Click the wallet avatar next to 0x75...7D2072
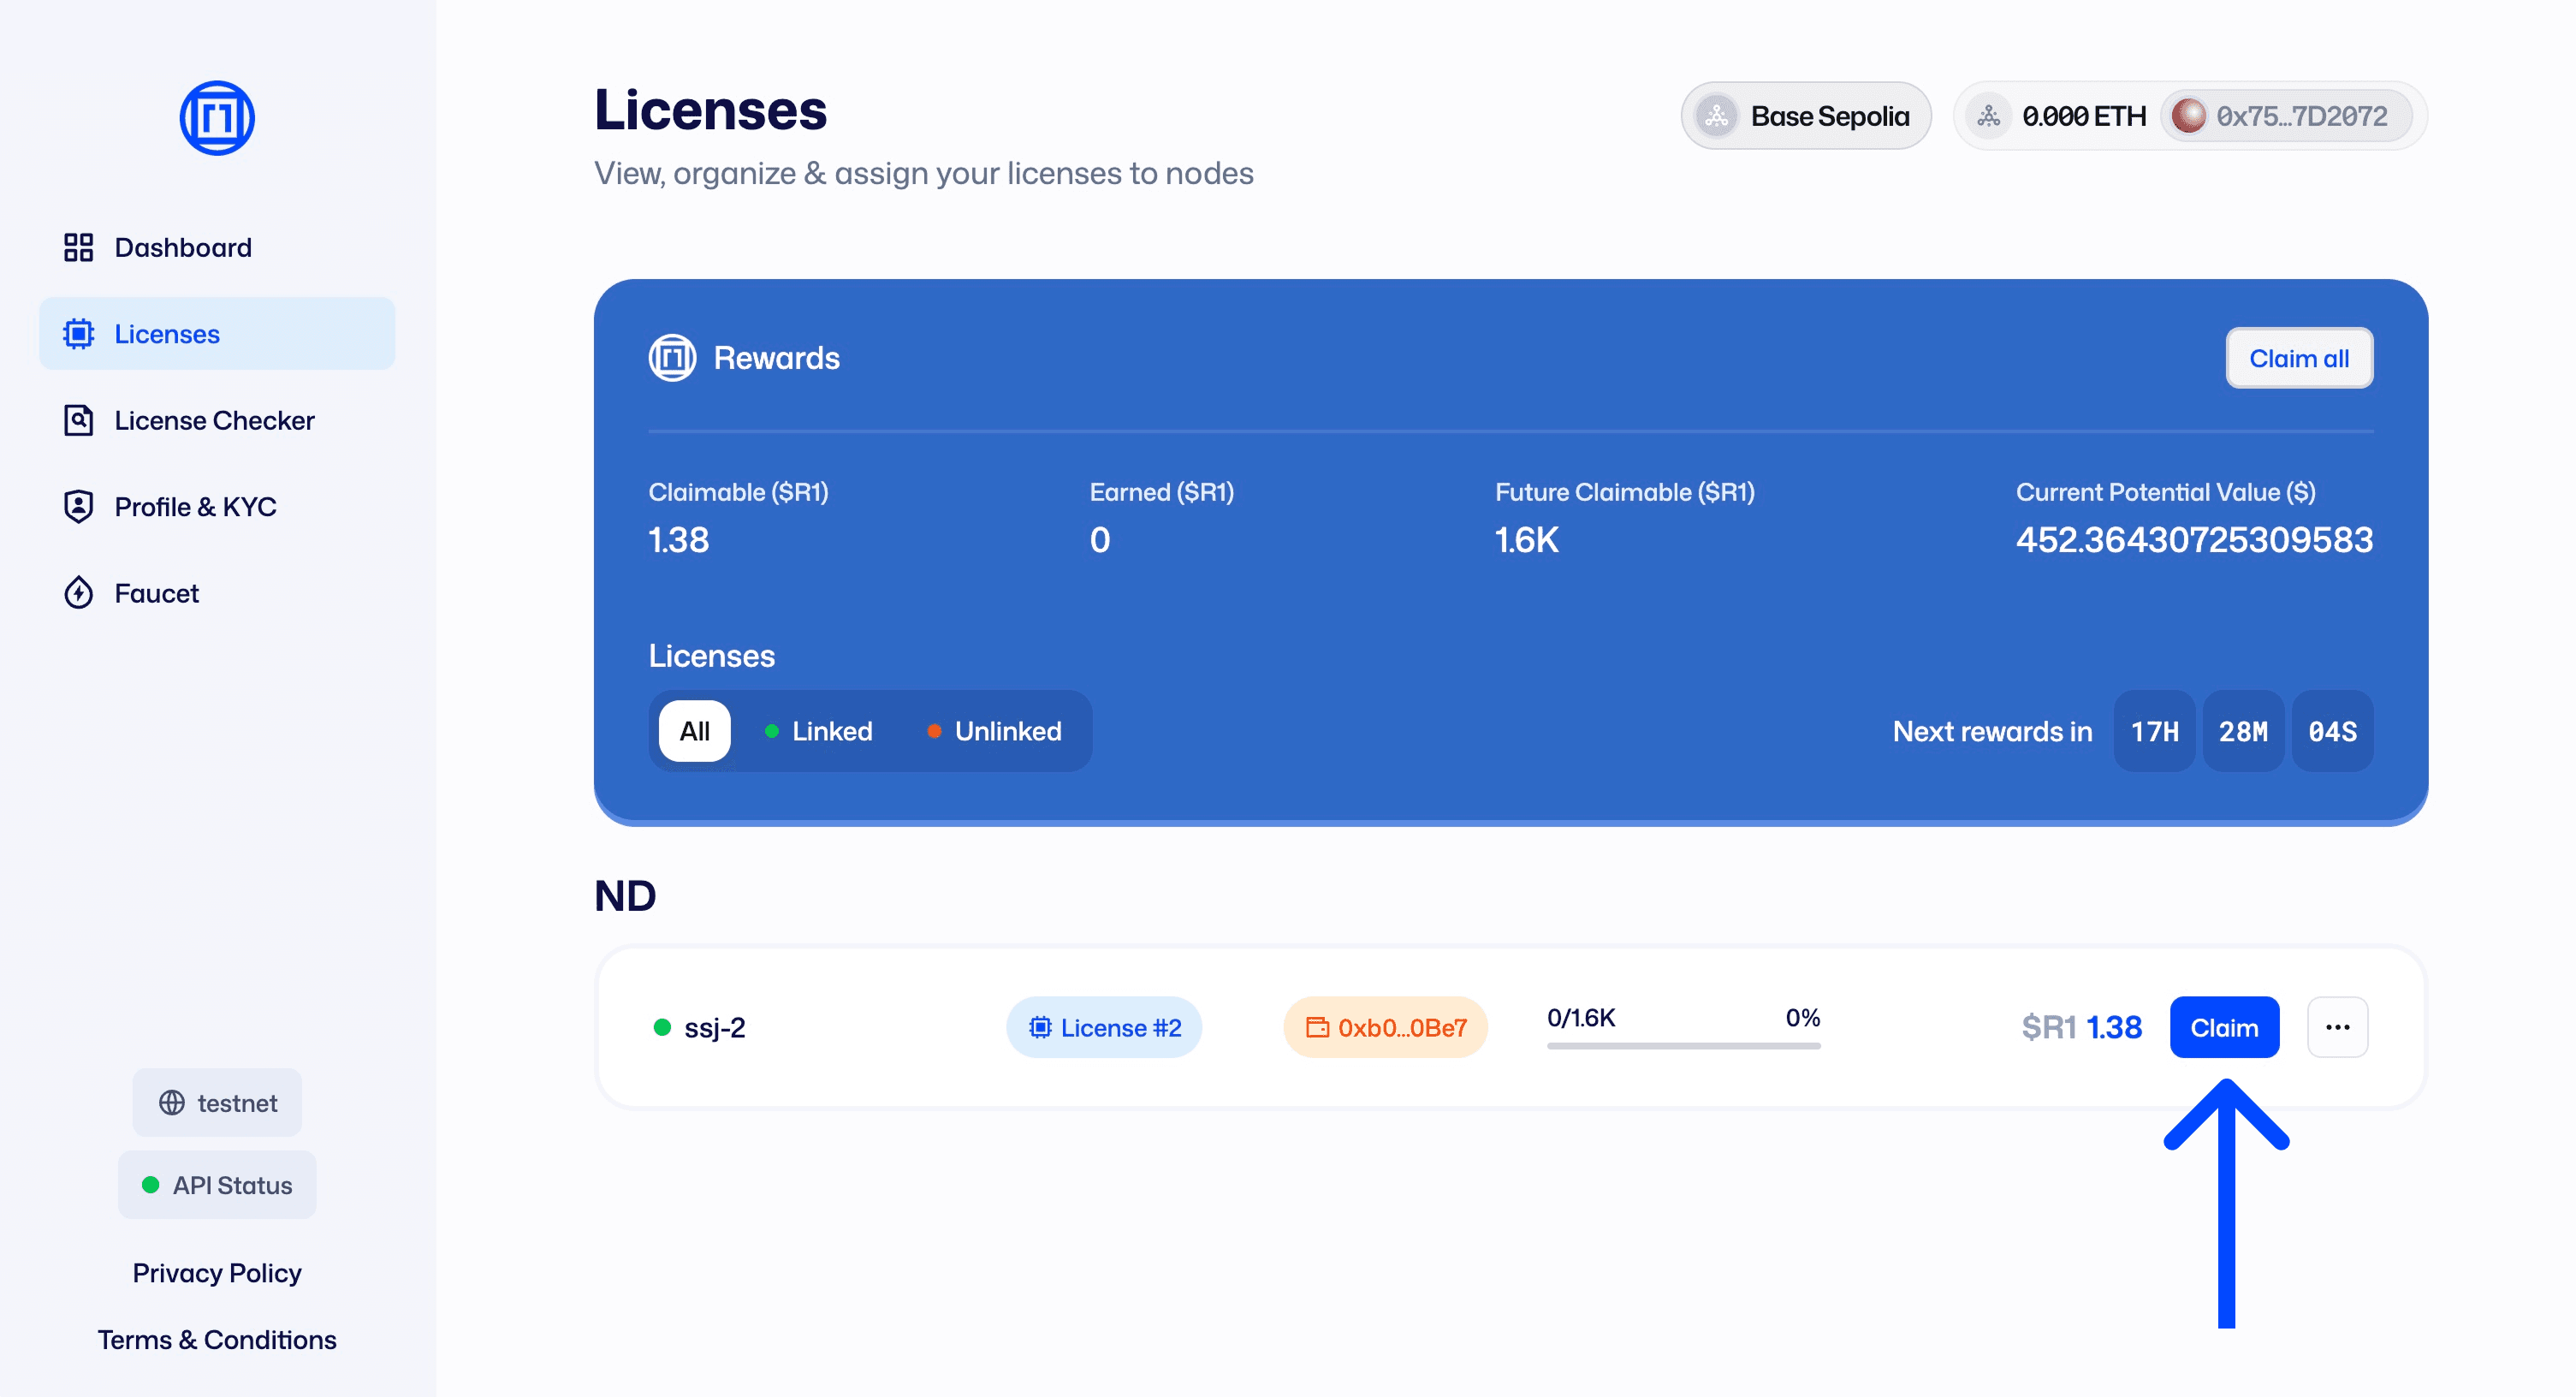The height and width of the screenshot is (1397, 2576). (x=2189, y=116)
